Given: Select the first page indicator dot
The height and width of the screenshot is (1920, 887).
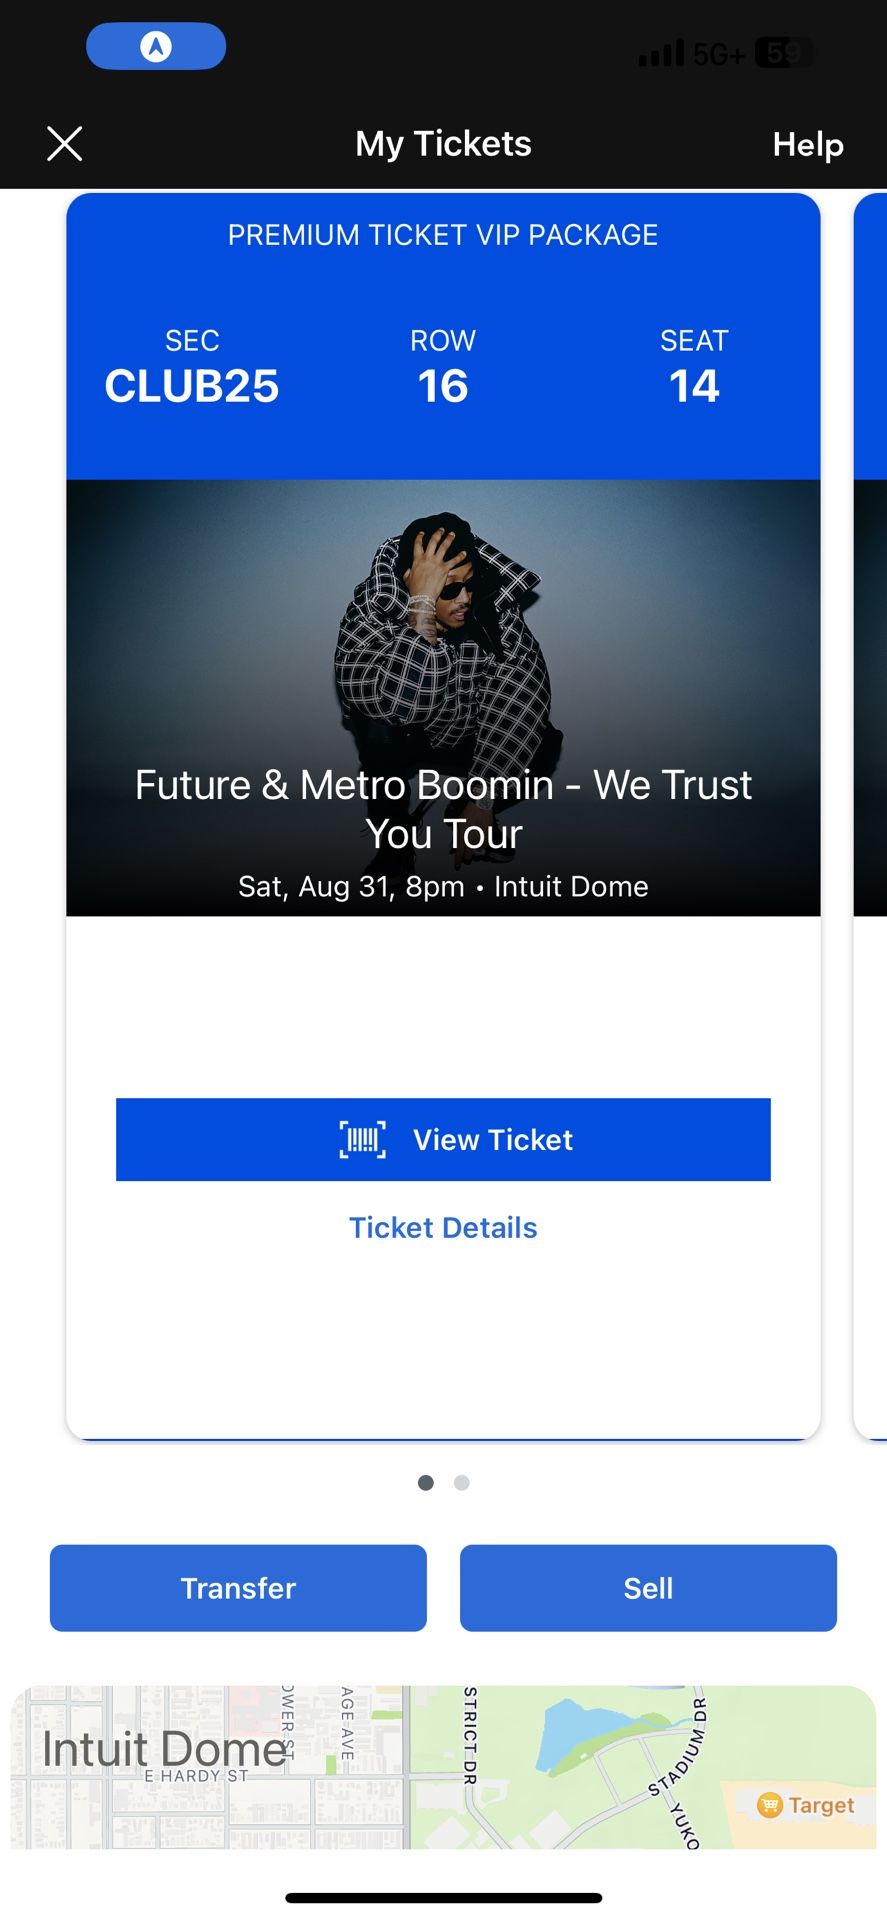Looking at the screenshot, I should [x=426, y=1482].
